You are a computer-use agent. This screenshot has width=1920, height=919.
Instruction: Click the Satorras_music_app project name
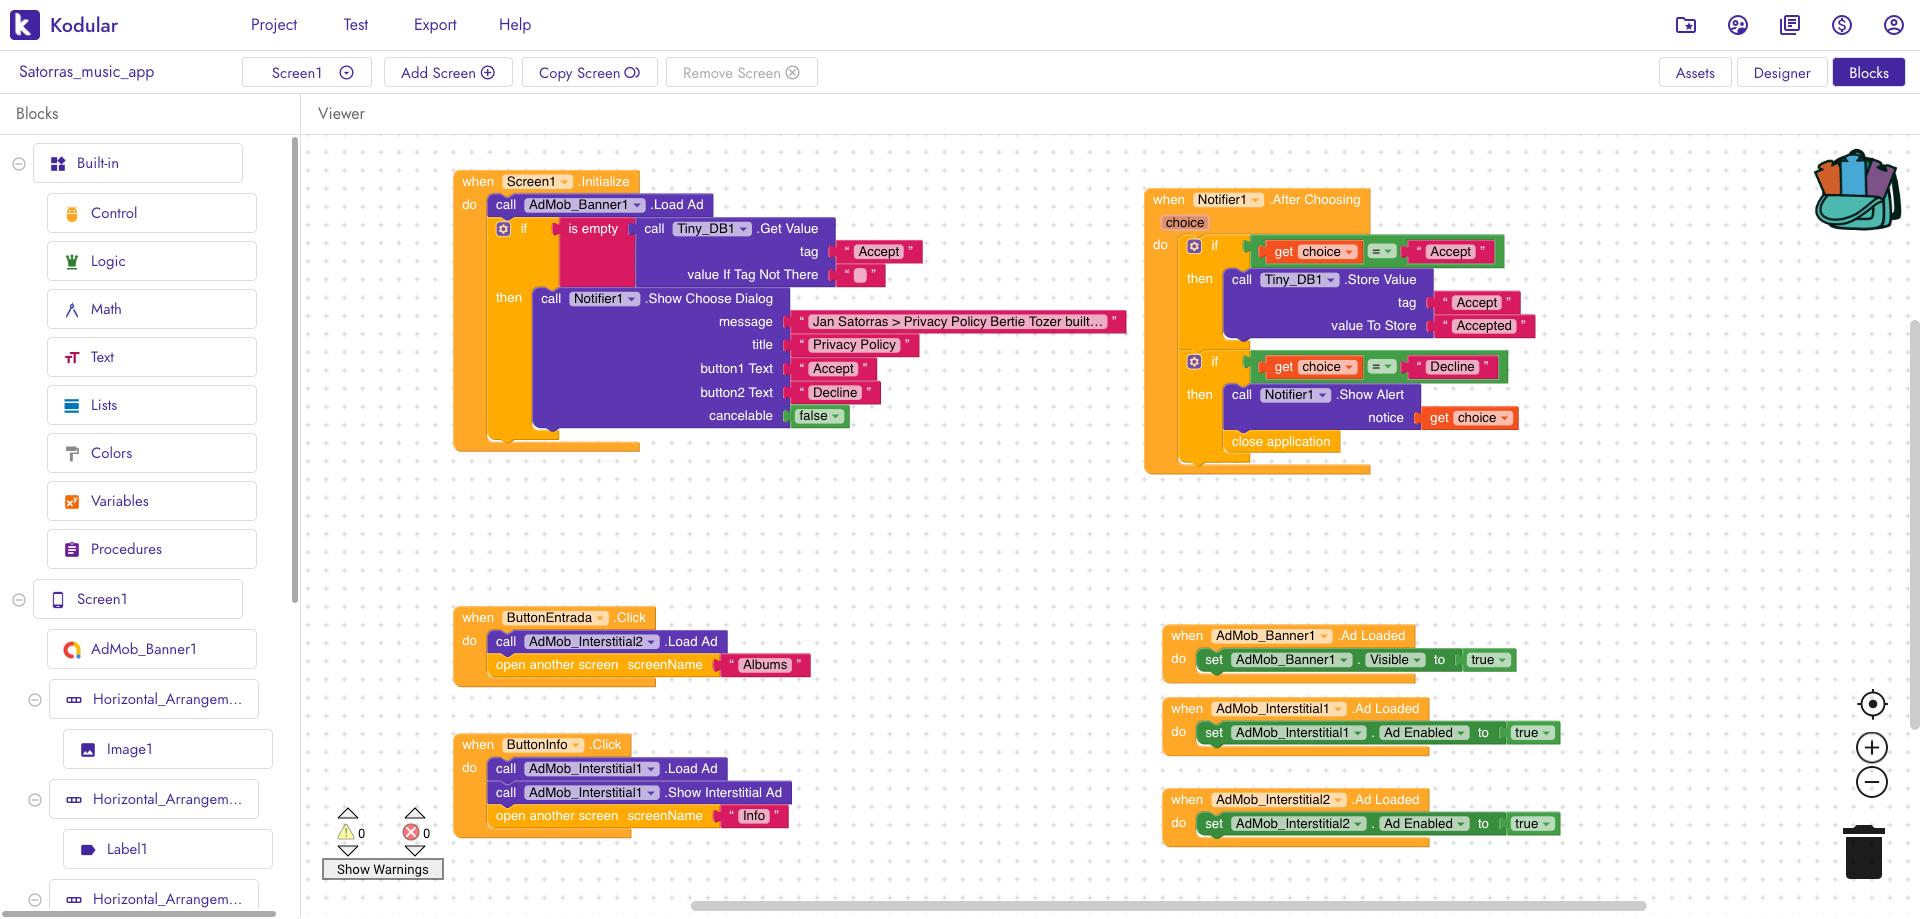(x=86, y=72)
